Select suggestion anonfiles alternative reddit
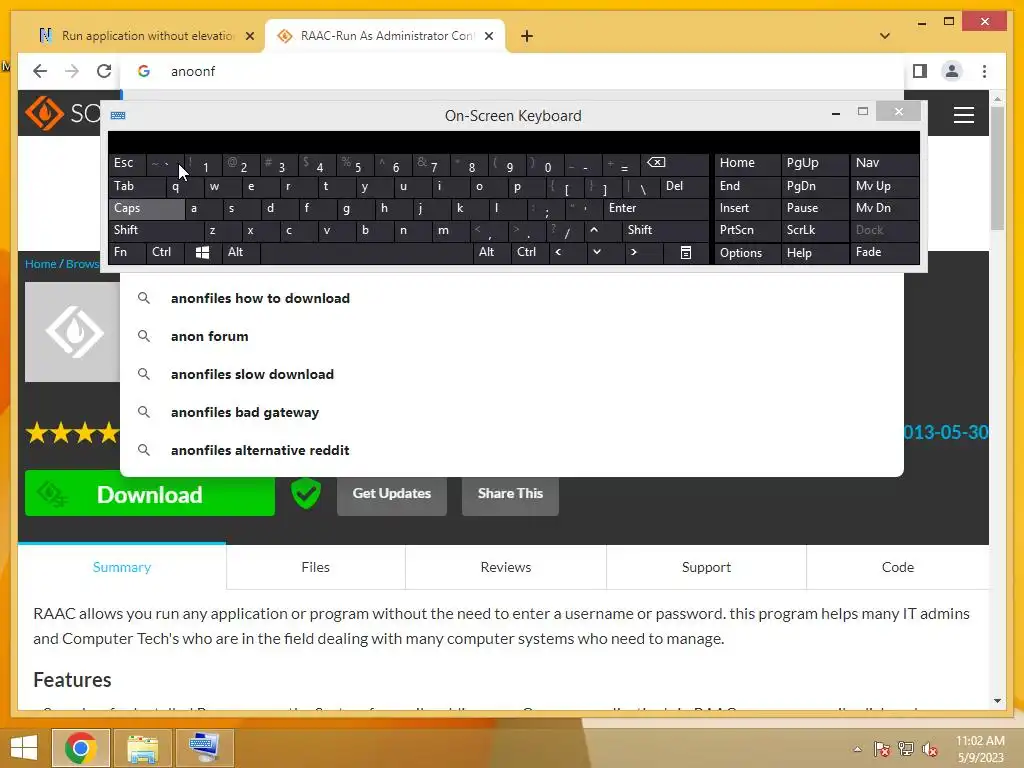 512,450
